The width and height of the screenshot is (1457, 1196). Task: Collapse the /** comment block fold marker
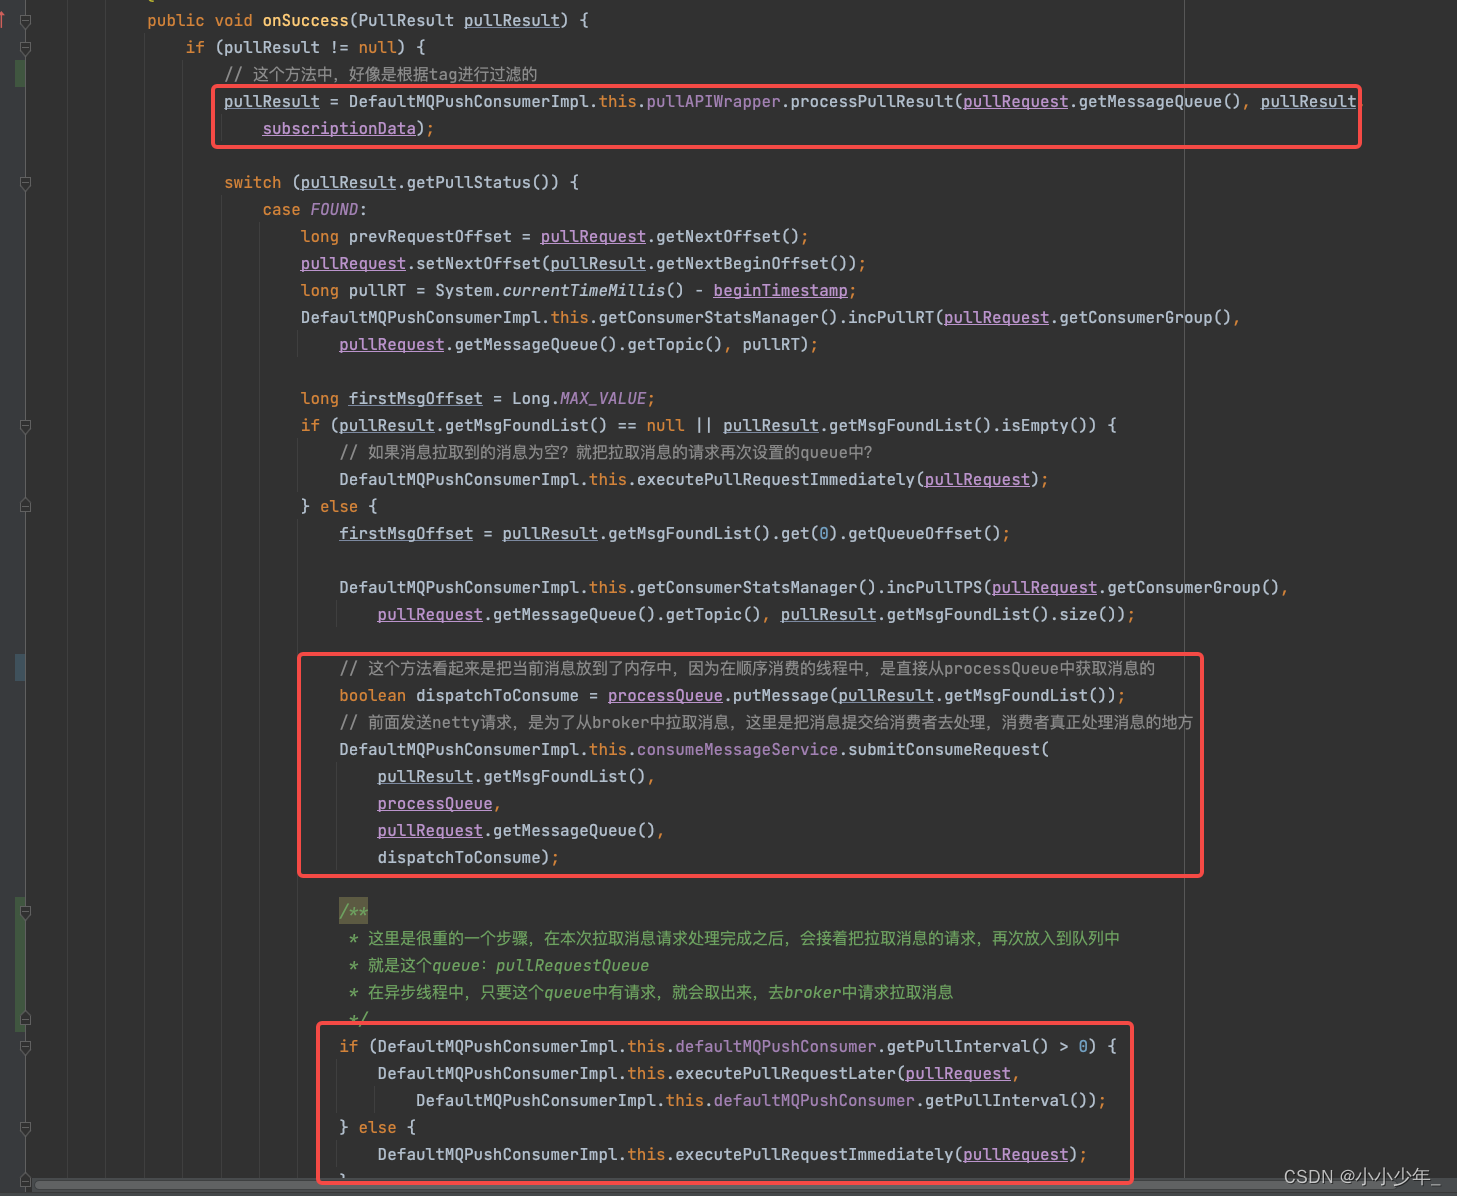(25, 911)
